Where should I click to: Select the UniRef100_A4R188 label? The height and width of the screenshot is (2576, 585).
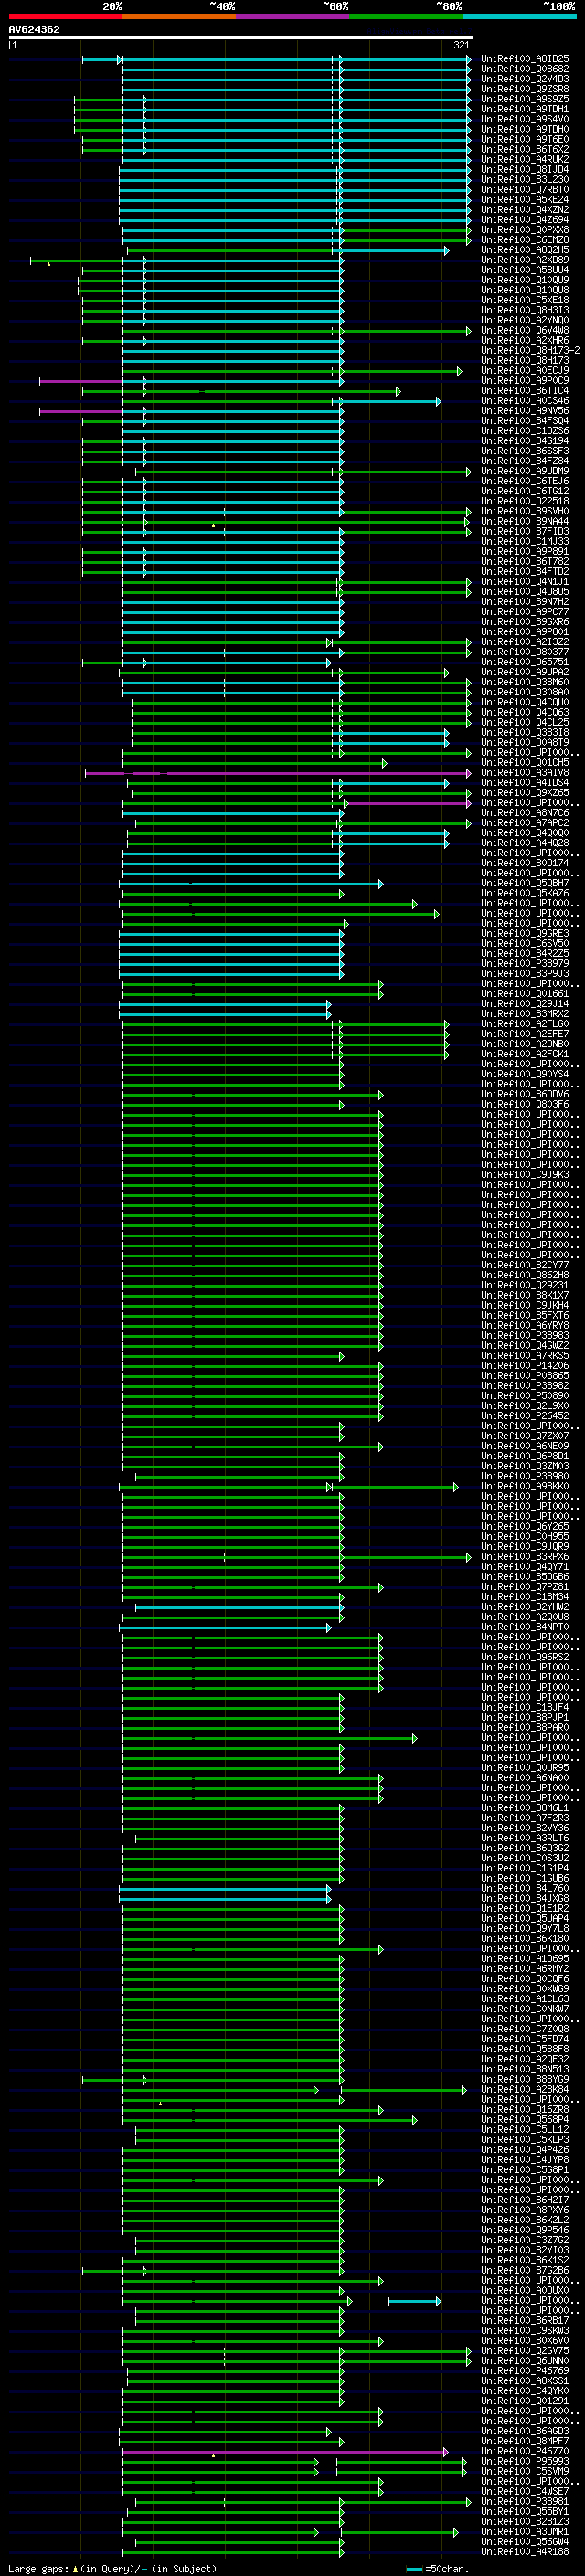click(525, 2552)
